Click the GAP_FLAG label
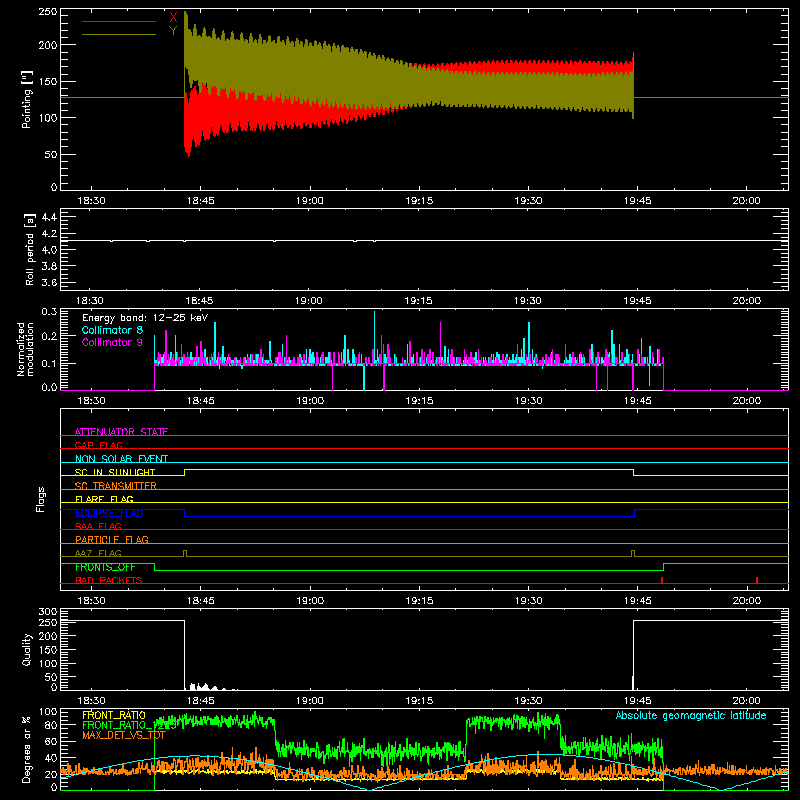 (98, 445)
